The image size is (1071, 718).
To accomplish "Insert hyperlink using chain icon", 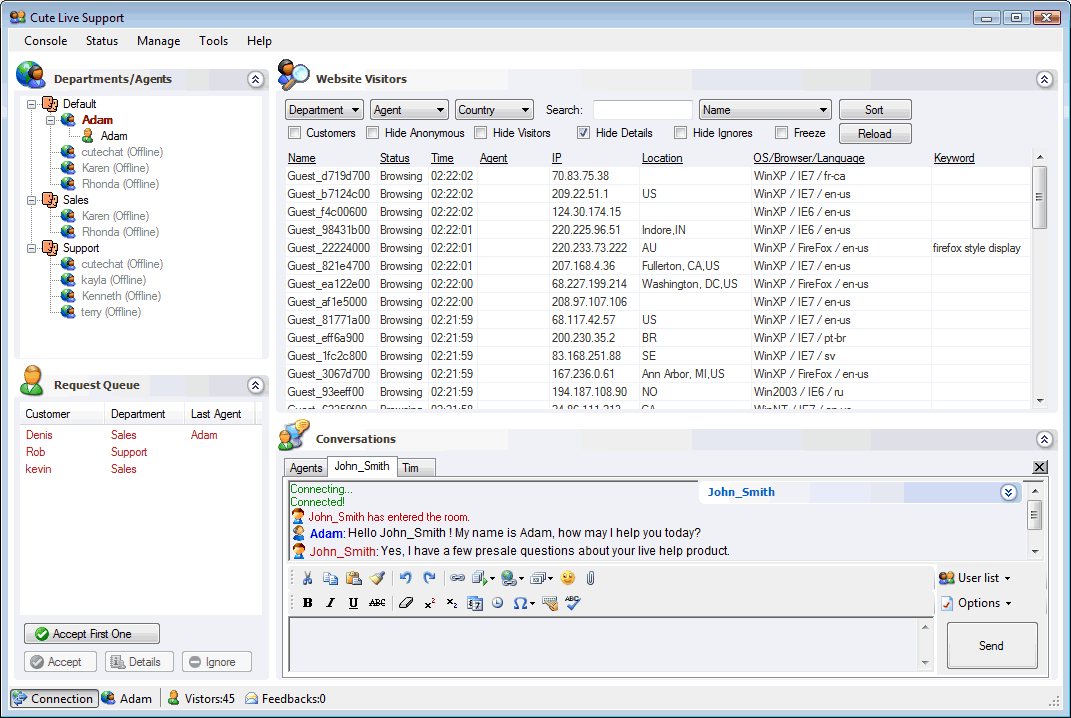I will point(457,578).
